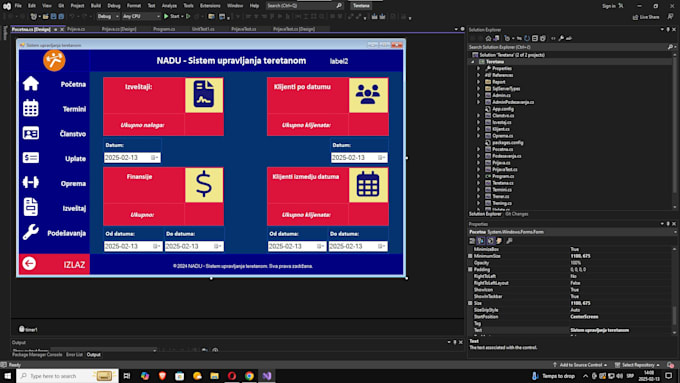This screenshot has height=383, width=680.
Task: Click the document icon beside Izveštaj
Action: (x=31, y=207)
